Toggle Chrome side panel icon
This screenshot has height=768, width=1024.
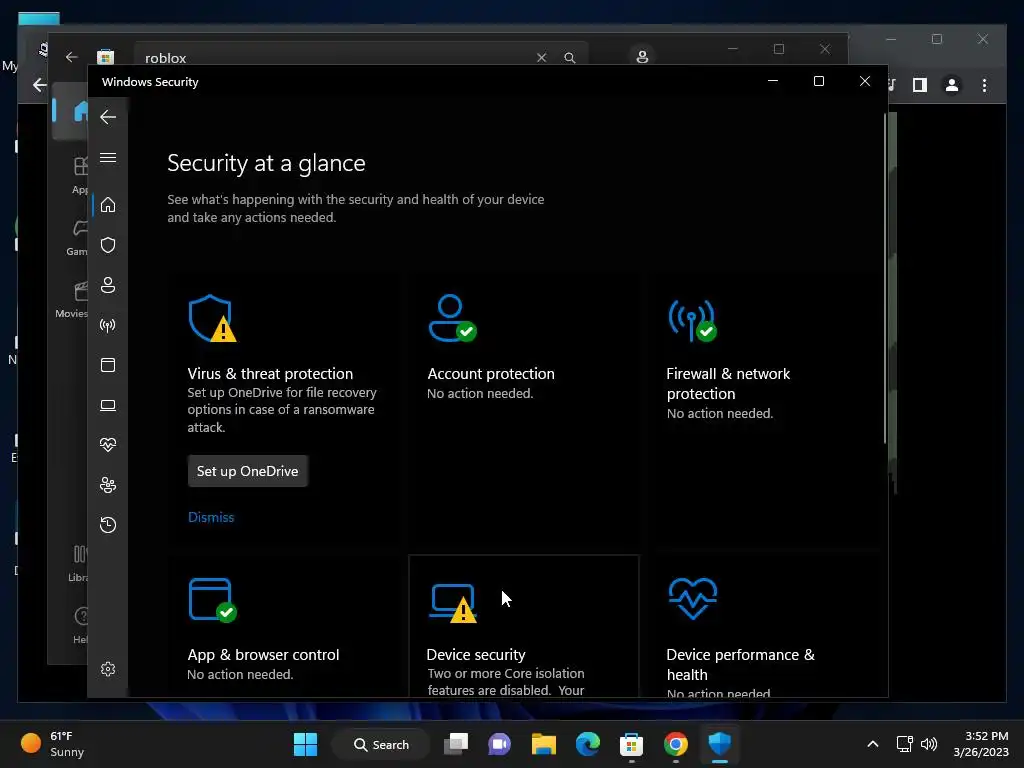[x=920, y=85]
